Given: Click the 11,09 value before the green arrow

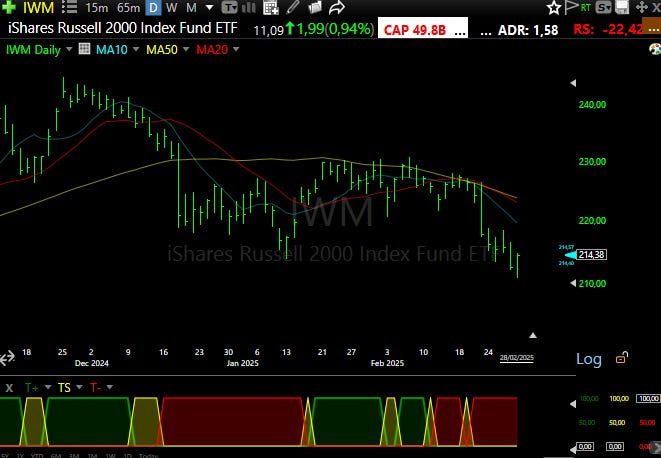Looking at the screenshot, I should (x=269, y=30).
